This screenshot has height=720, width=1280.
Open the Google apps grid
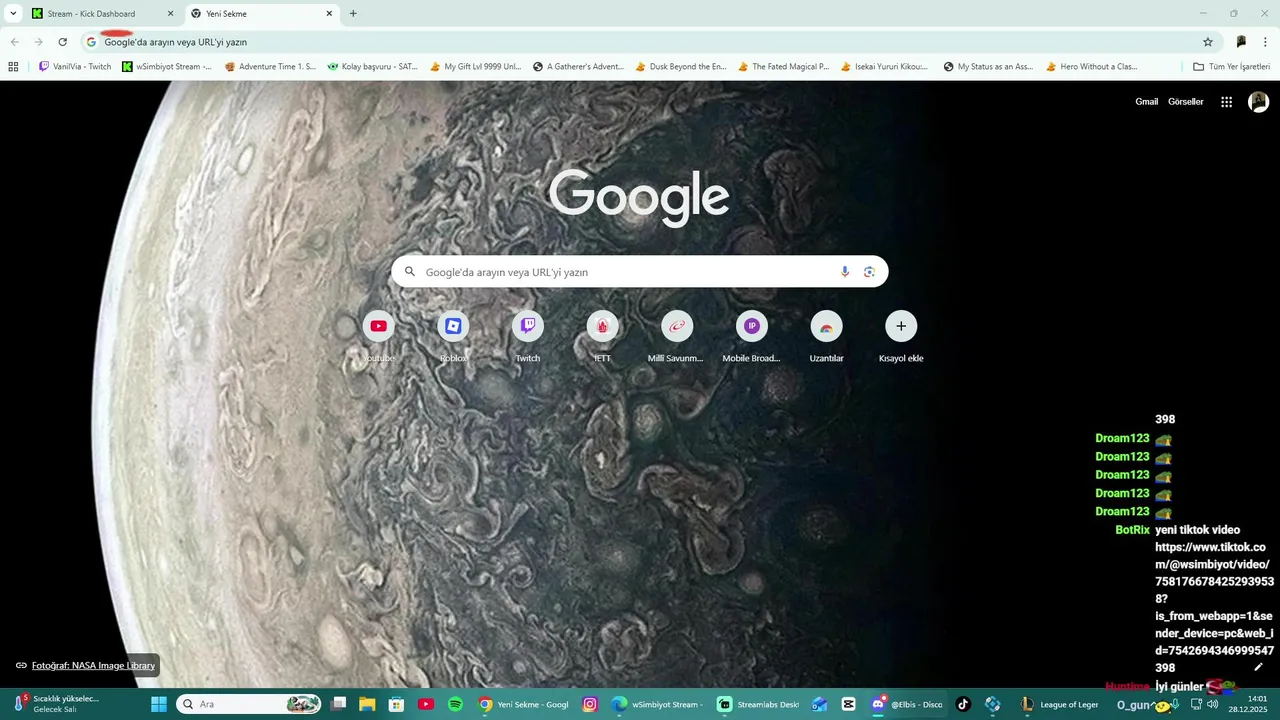coord(1226,102)
